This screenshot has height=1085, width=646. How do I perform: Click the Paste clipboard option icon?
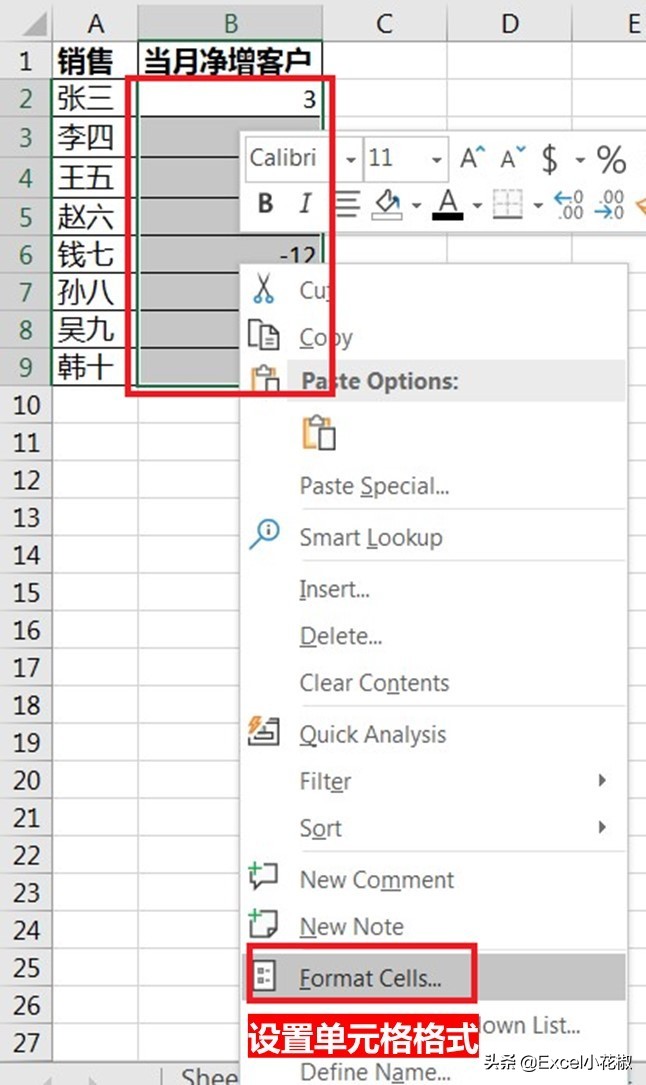click(319, 434)
